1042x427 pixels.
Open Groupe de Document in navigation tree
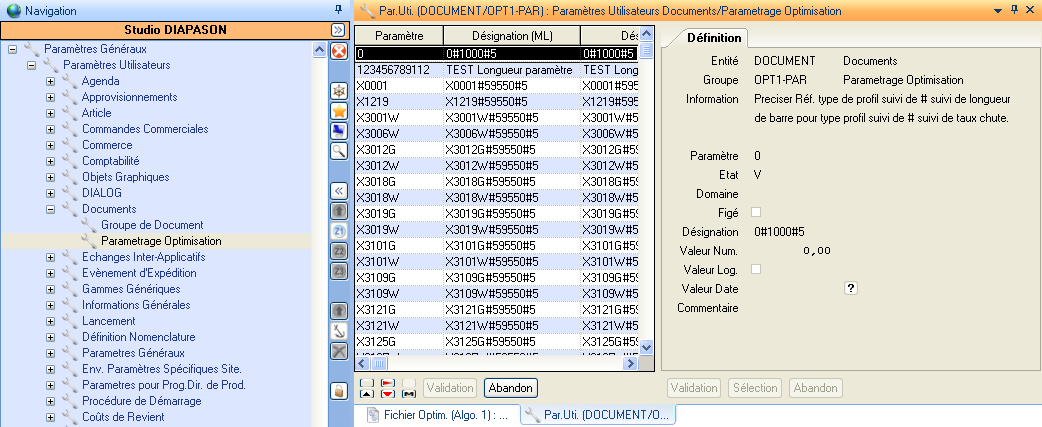151,225
